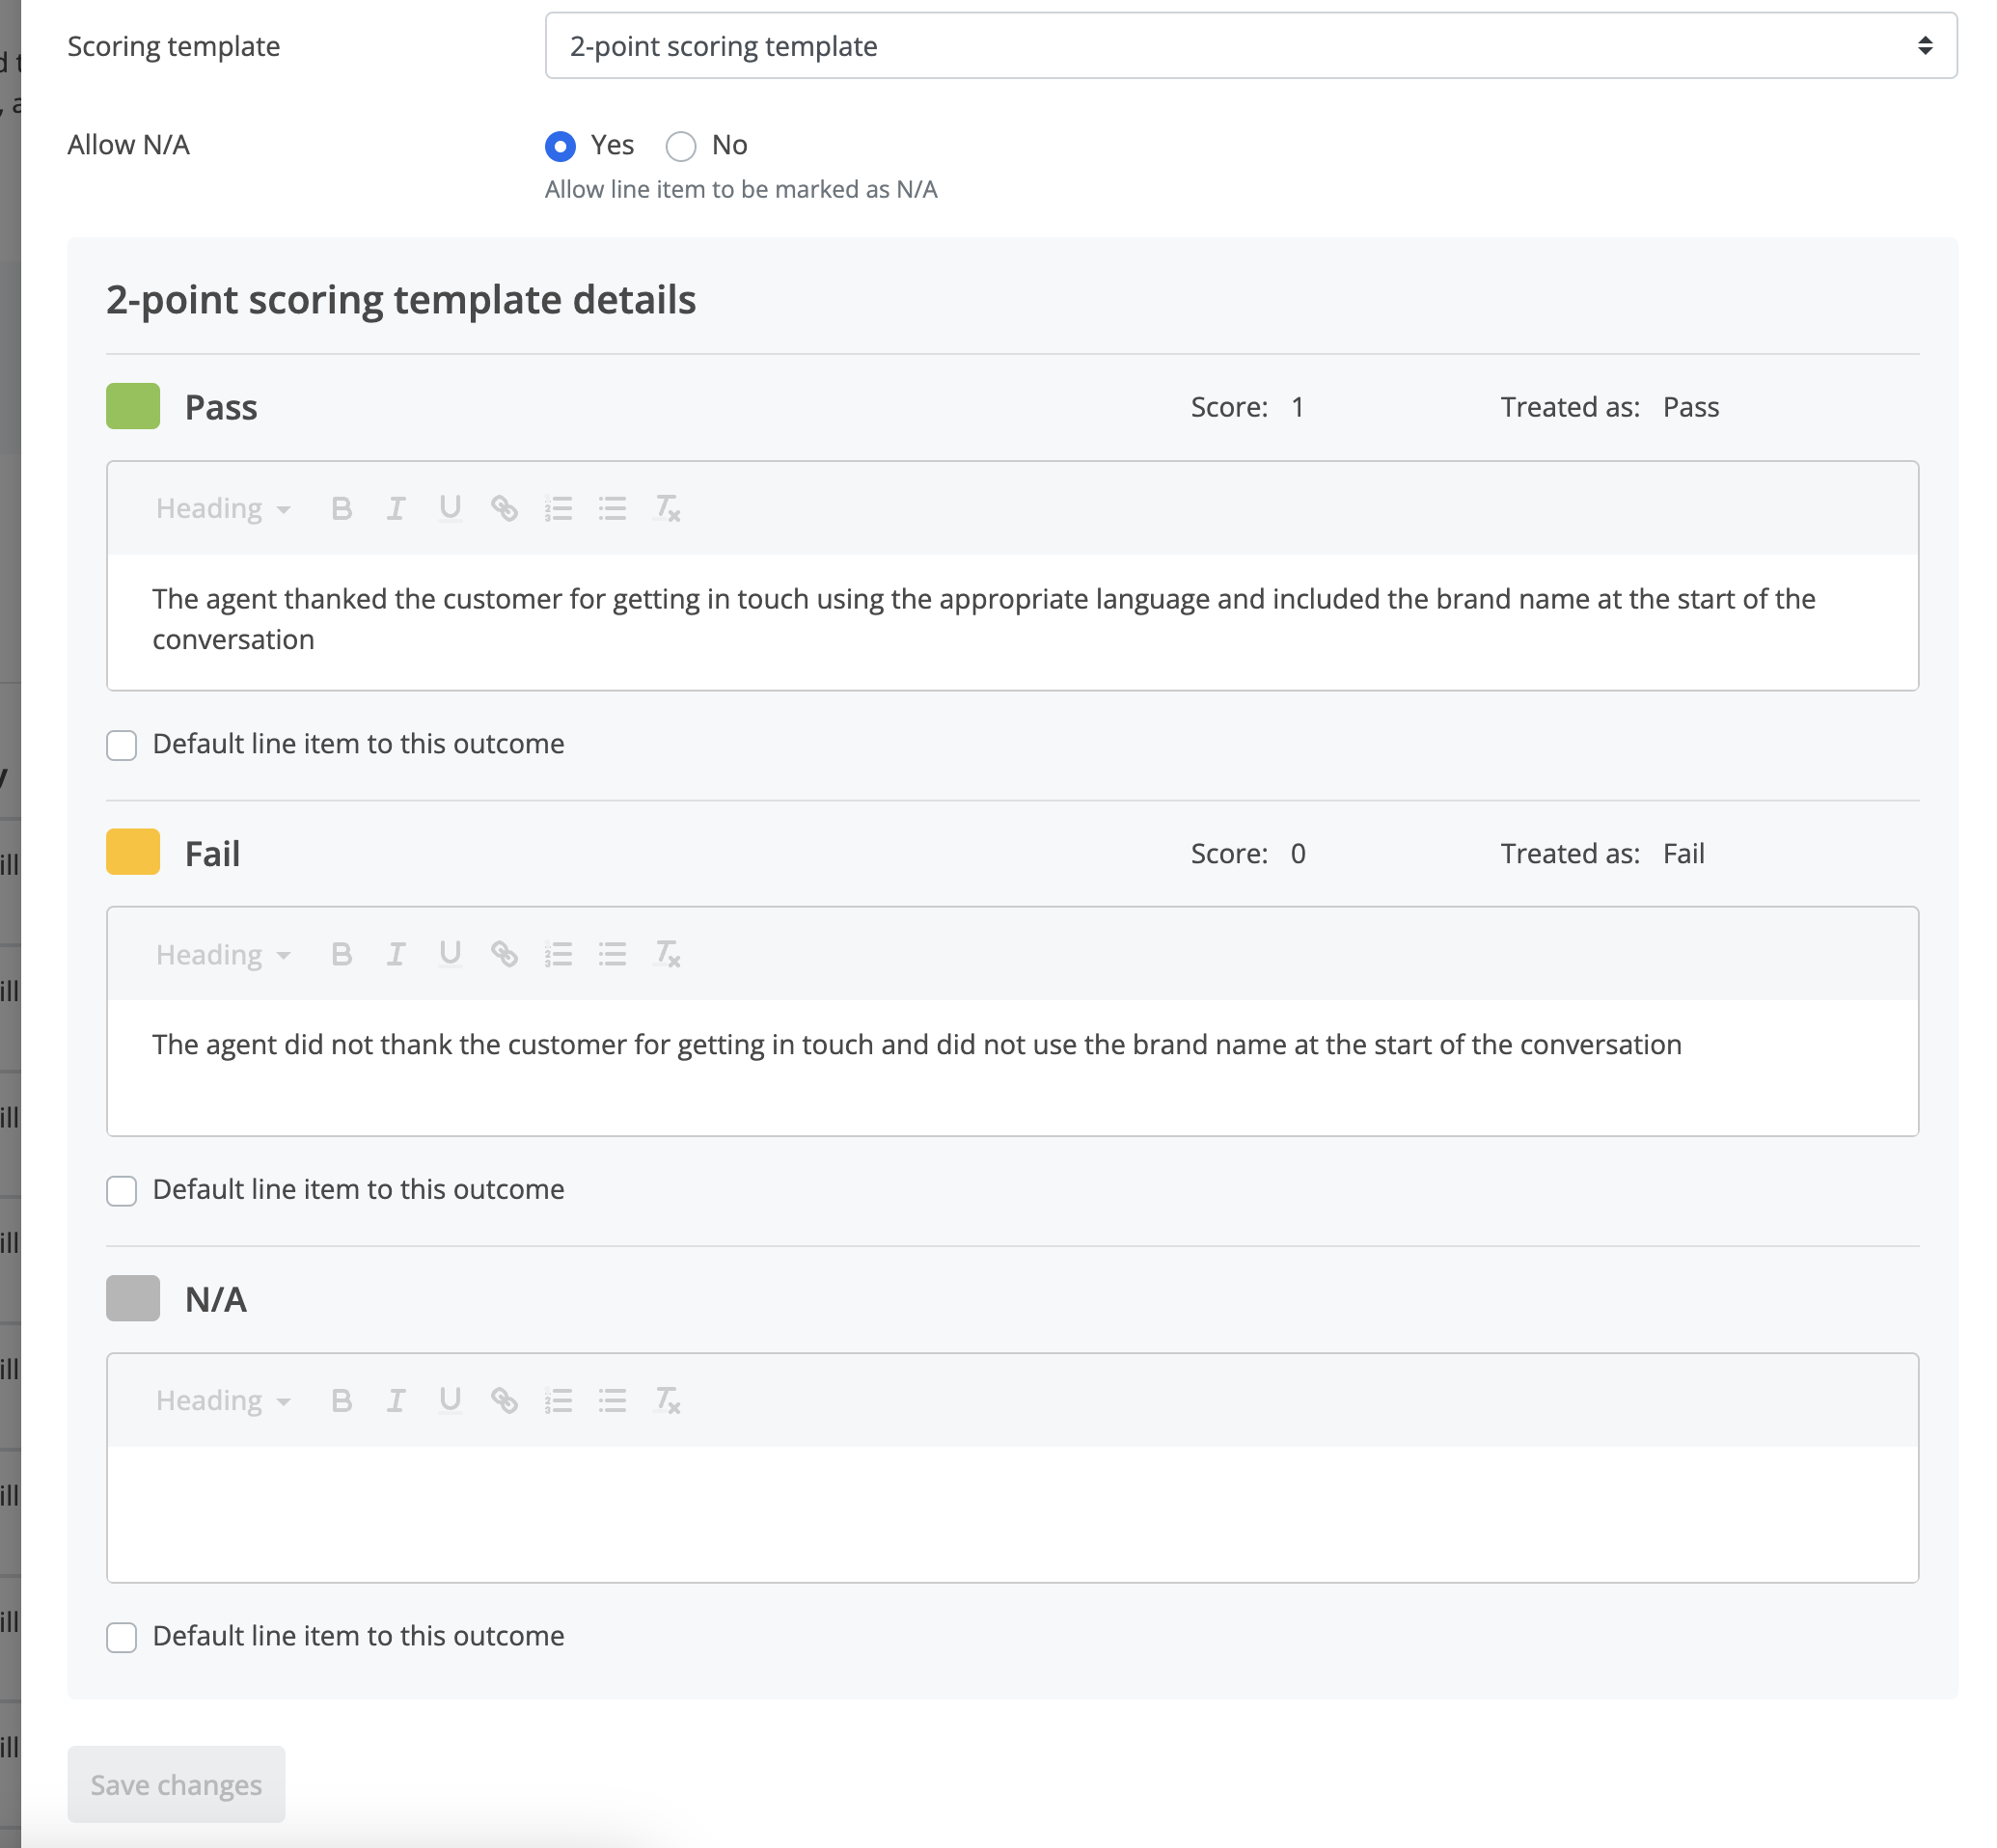
Task: Add numbered list in the Fail editor
Action: click(x=558, y=954)
